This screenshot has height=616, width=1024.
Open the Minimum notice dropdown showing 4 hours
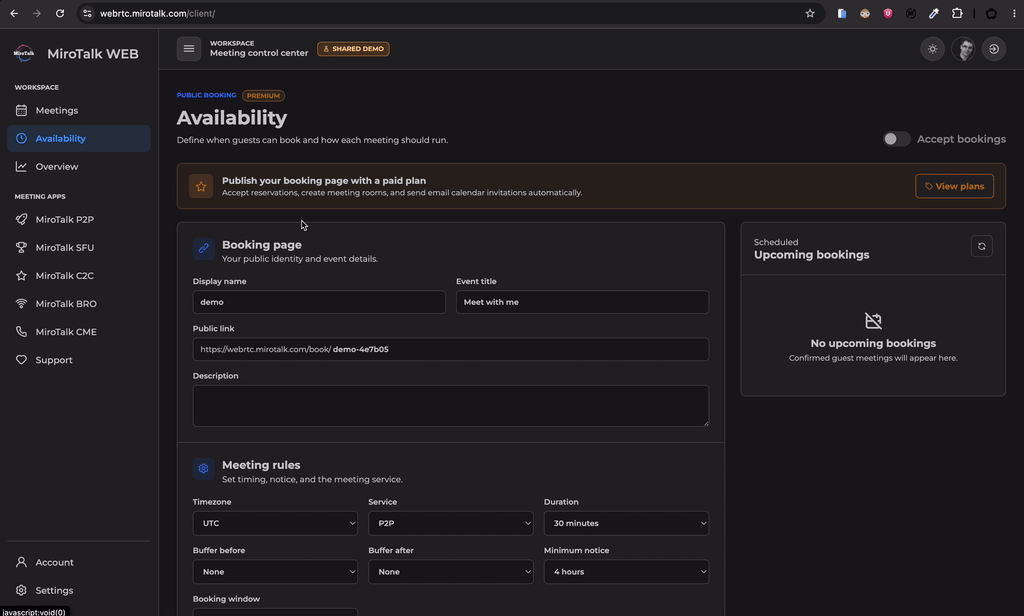tap(626, 572)
